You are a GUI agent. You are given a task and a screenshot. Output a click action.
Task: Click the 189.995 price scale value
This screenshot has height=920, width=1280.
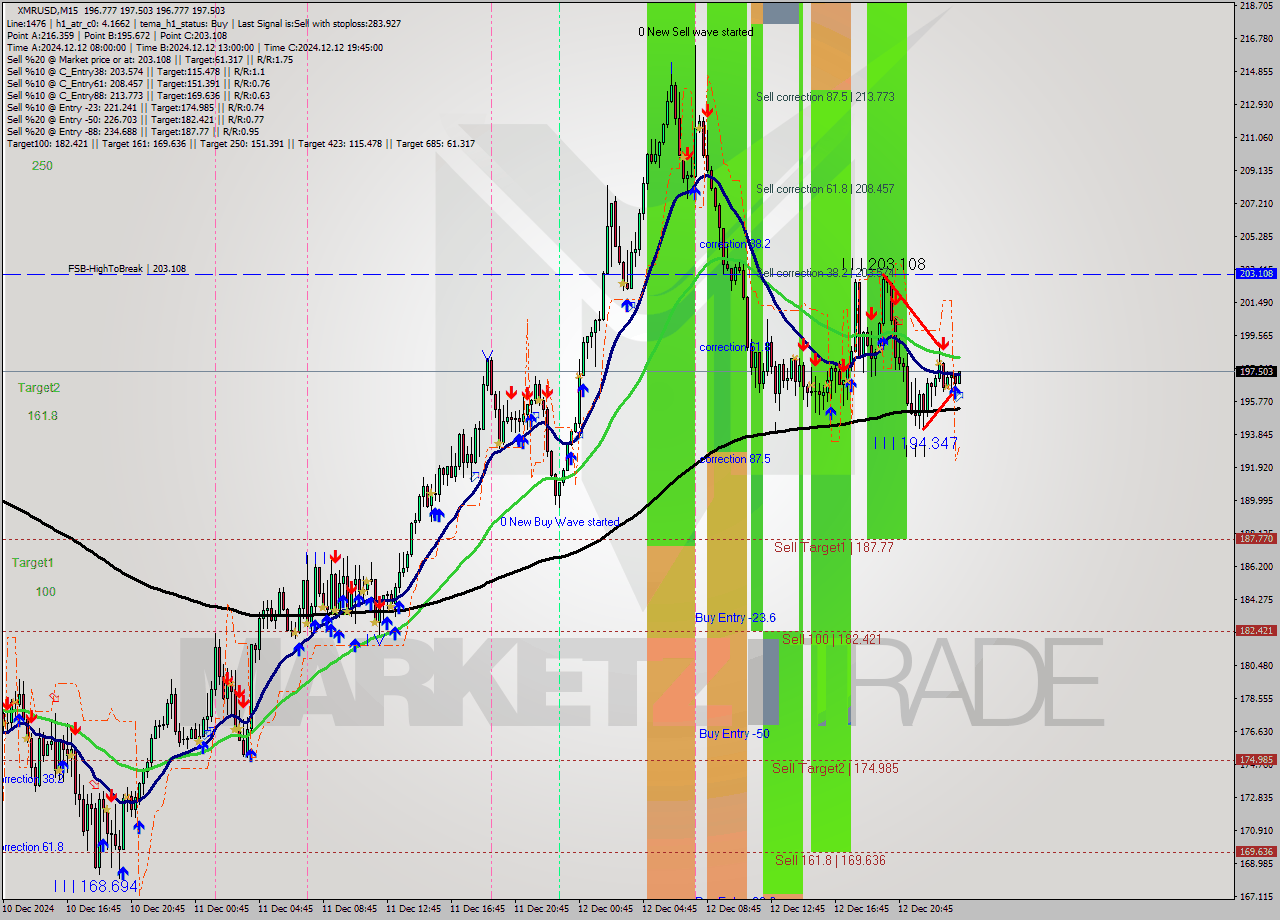click(1256, 501)
